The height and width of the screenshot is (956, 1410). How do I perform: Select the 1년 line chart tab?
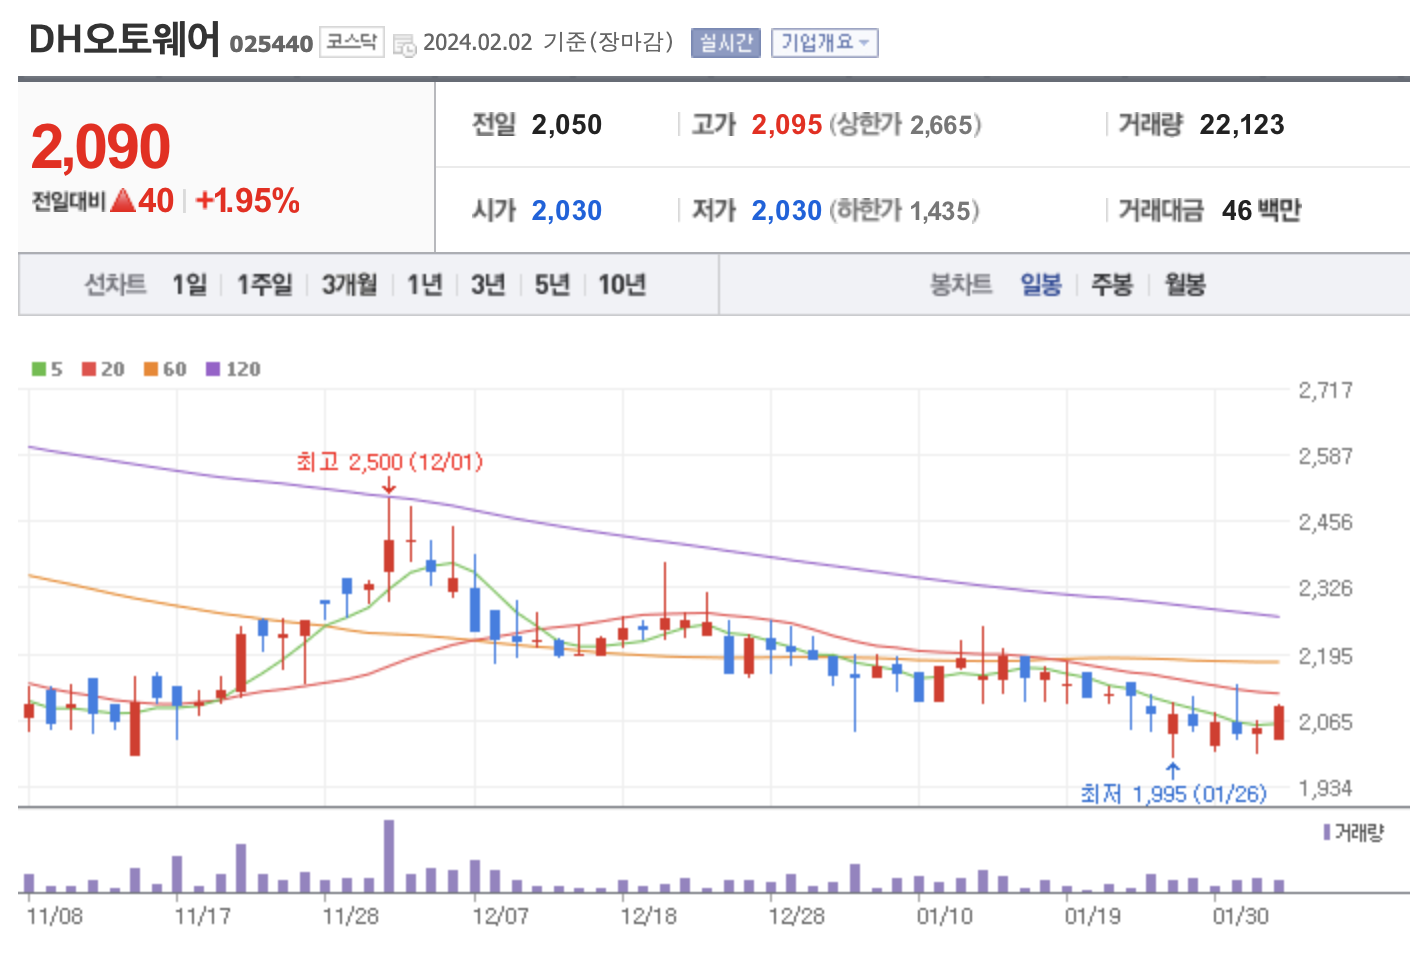pyautogui.click(x=425, y=285)
